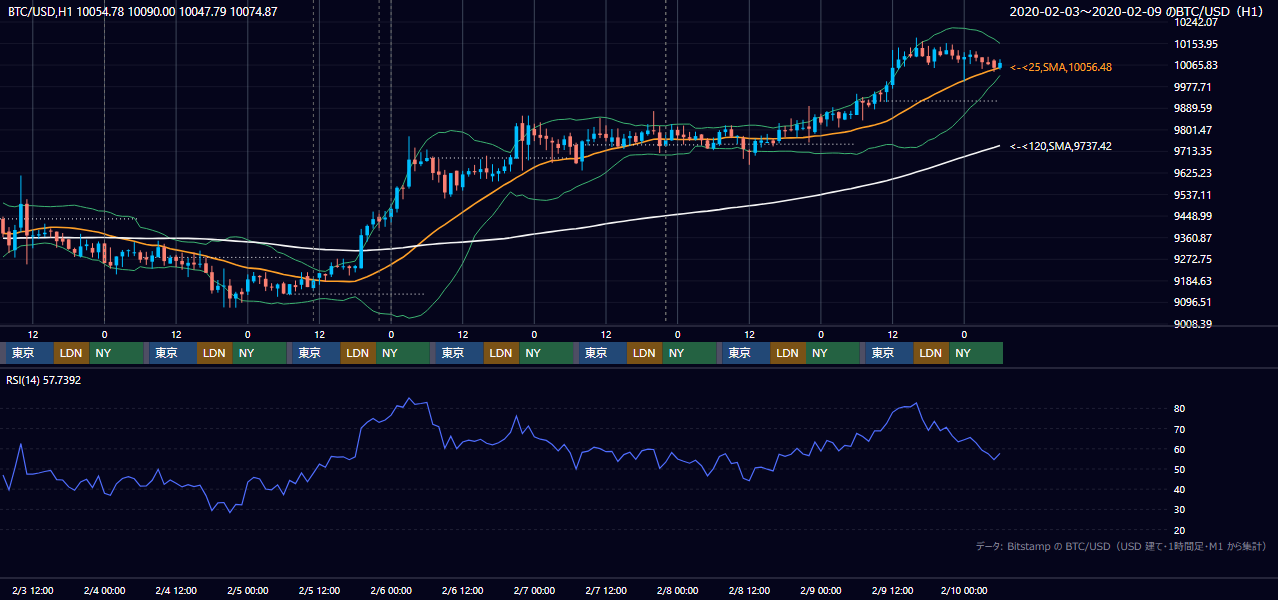Click the RSI 70 level label
1278x600 pixels.
point(1180,429)
